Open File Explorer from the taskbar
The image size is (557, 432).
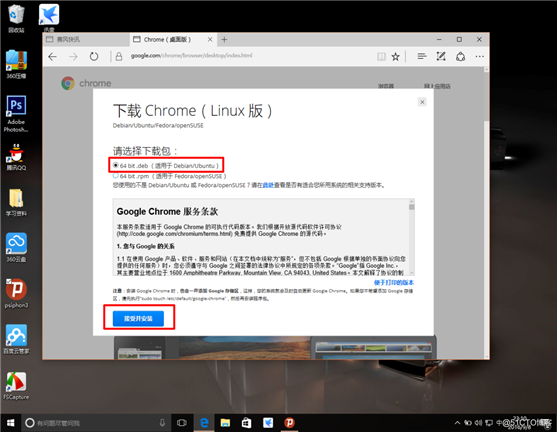225,423
